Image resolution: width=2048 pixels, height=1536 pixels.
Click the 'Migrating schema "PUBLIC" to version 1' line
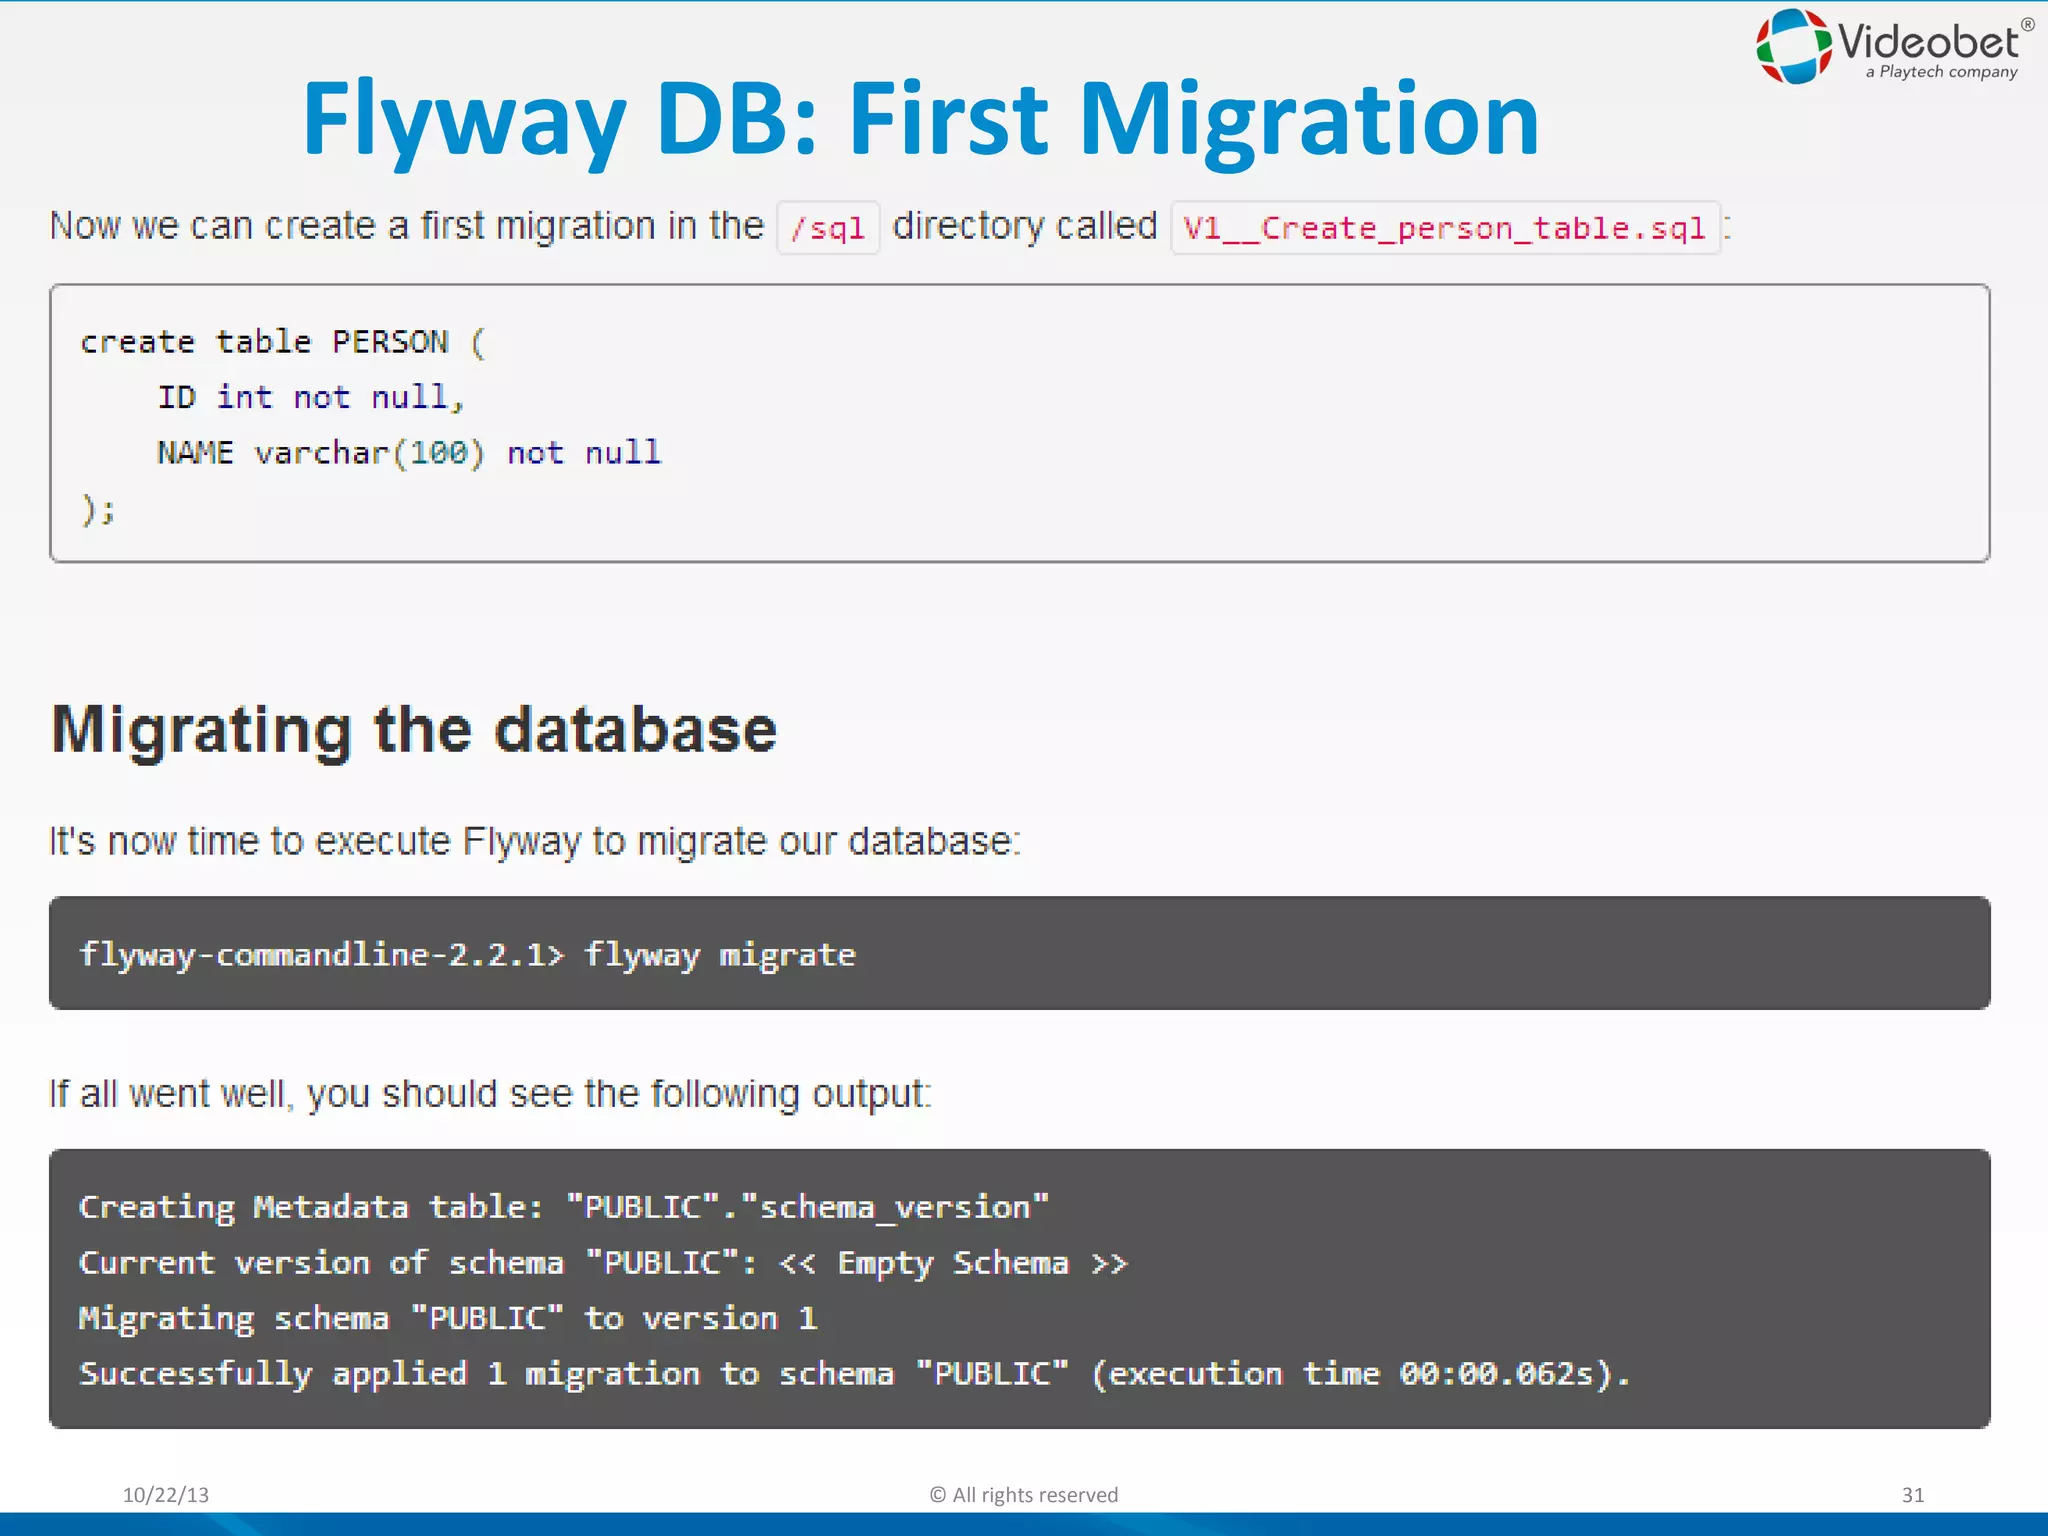click(x=448, y=1319)
